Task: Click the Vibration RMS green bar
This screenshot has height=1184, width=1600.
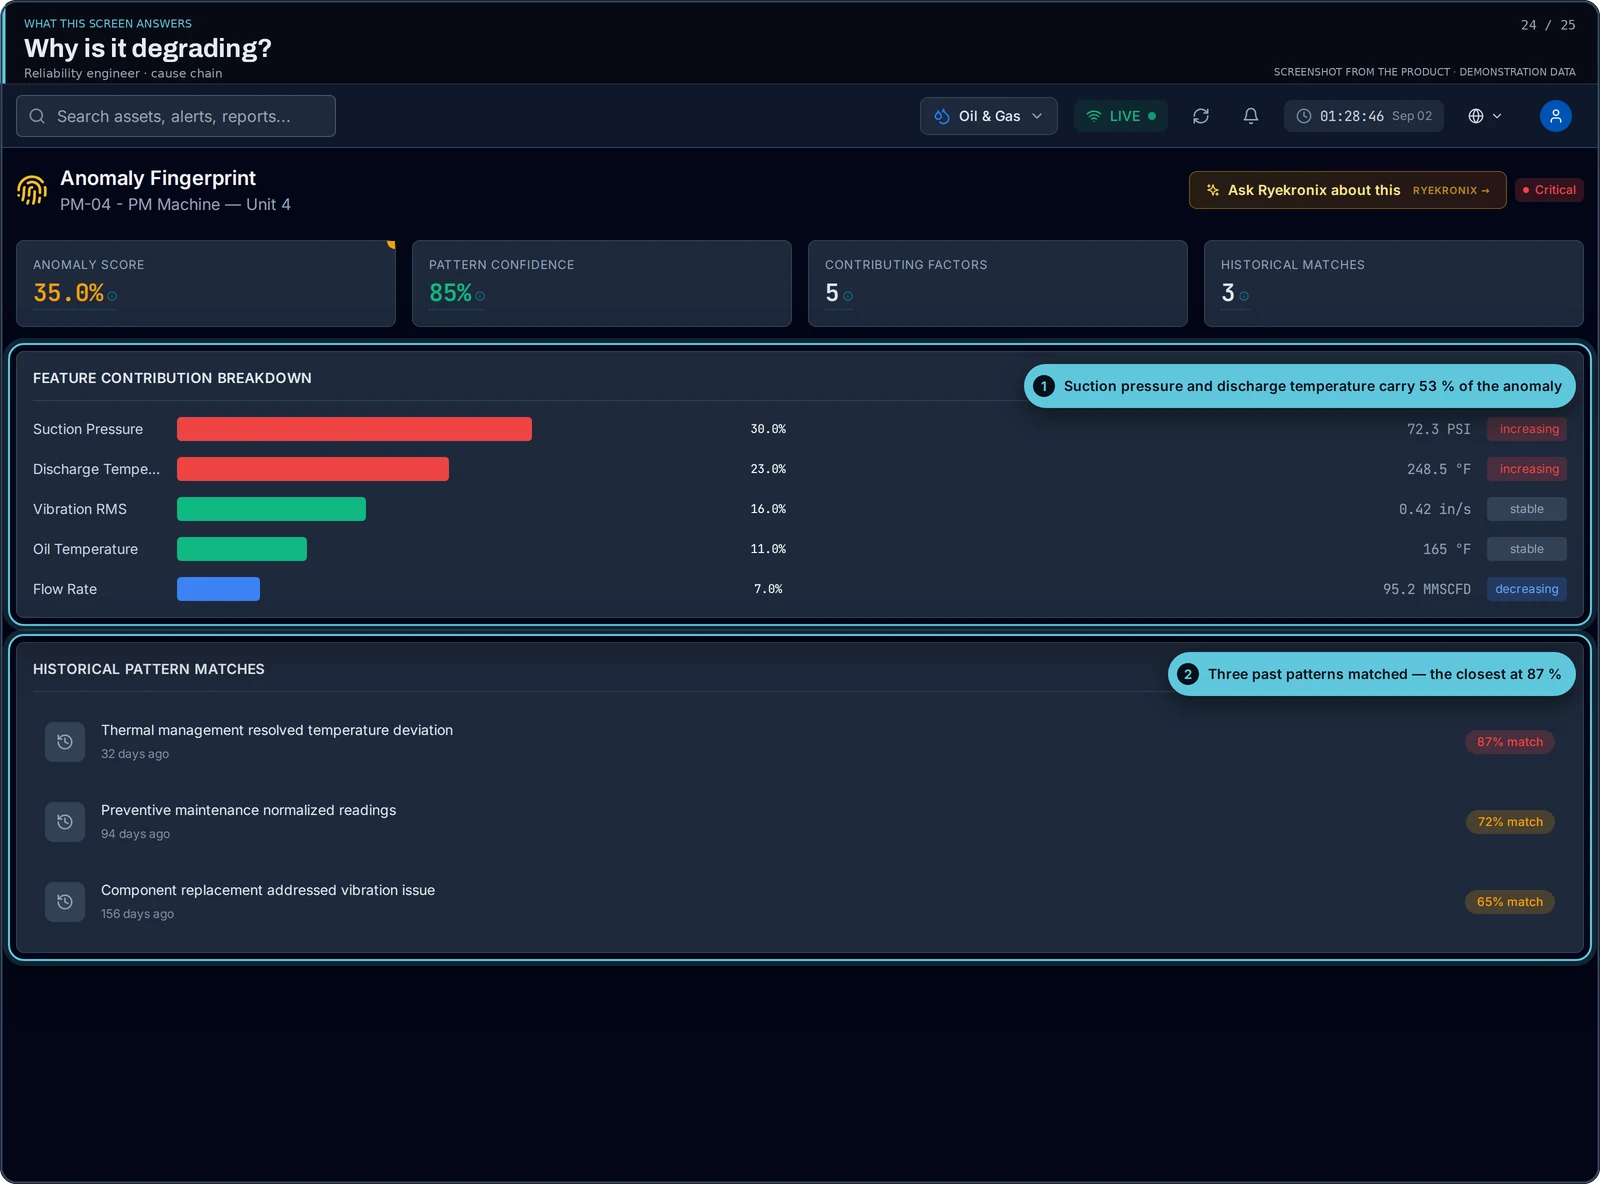Action: (x=271, y=509)
